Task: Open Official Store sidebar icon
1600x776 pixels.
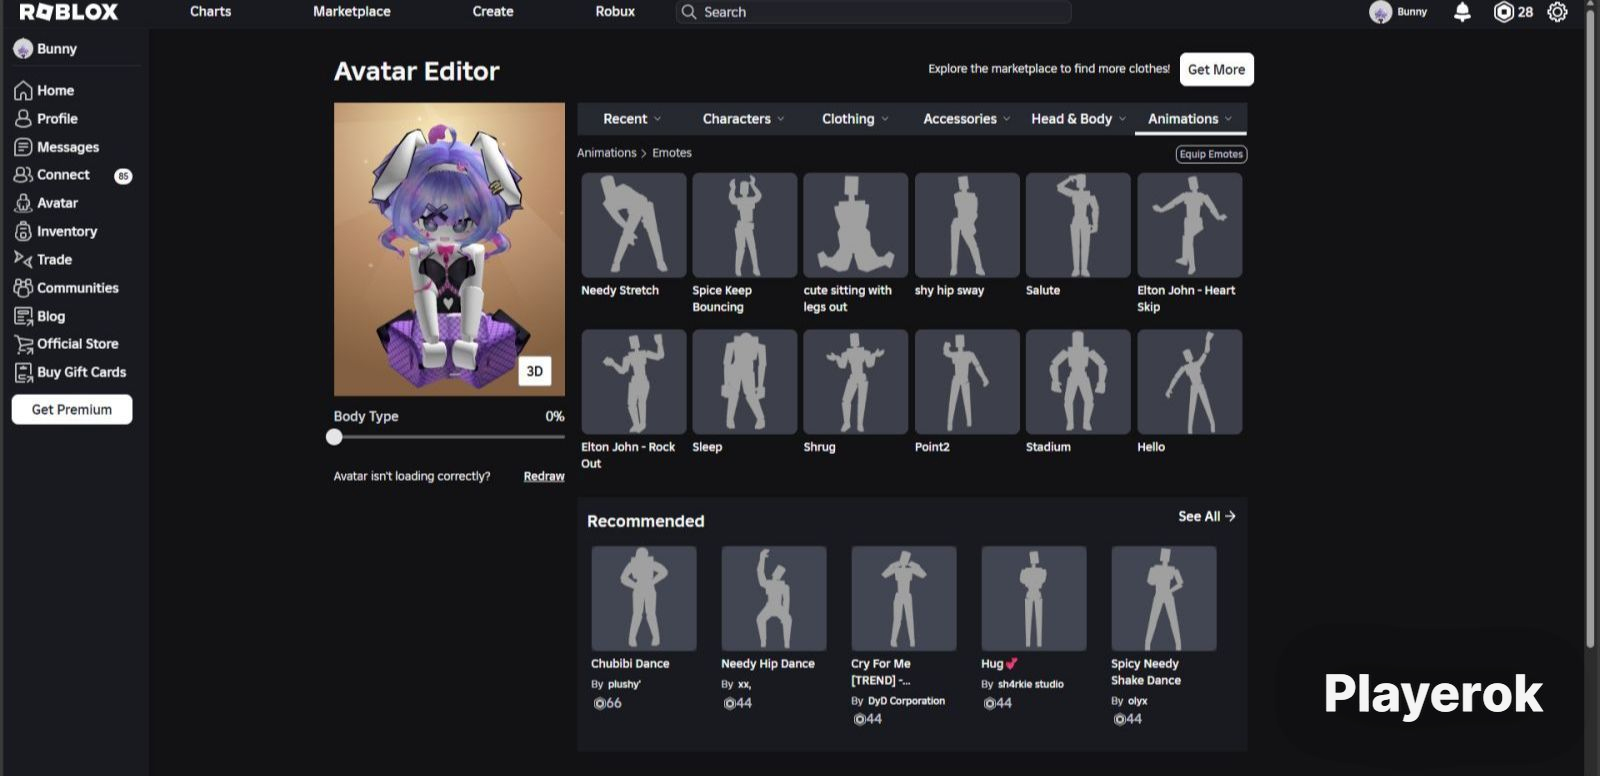Action: (x=23, y=344)
